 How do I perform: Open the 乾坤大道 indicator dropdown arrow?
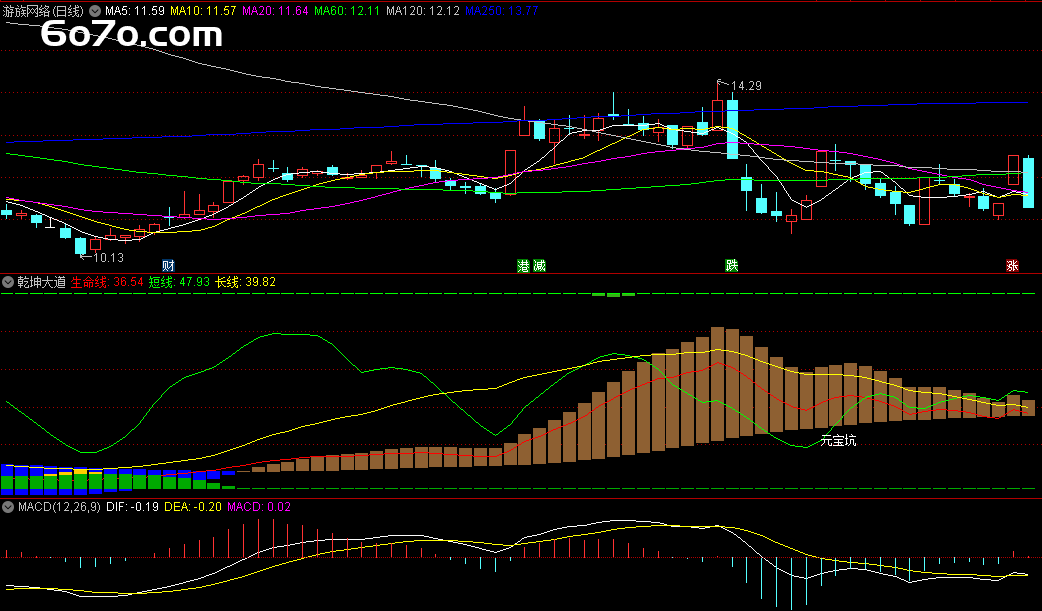pyautogui.click(x=9, y=282)
